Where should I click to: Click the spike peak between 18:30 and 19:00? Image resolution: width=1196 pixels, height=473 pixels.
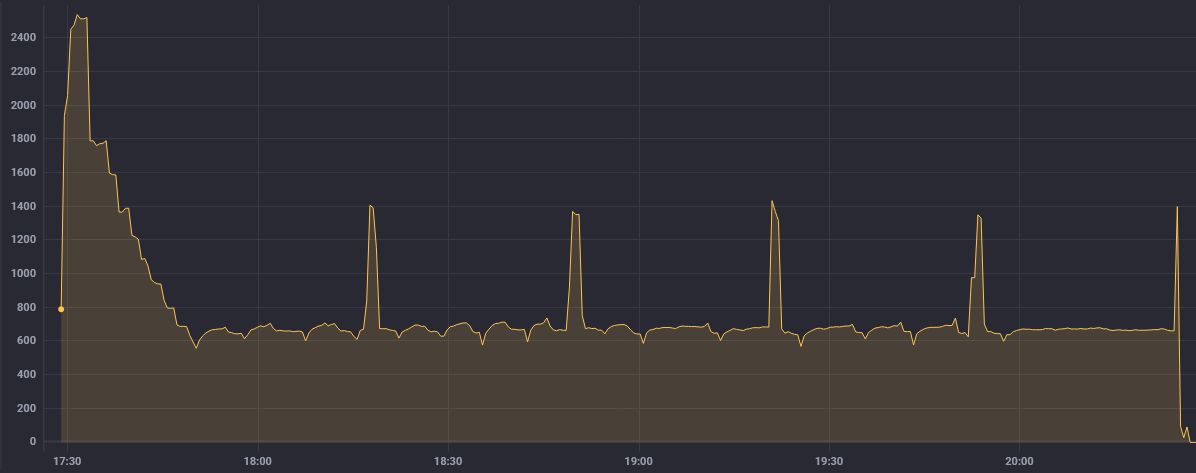pyautogui.click(x=573, y=211)
